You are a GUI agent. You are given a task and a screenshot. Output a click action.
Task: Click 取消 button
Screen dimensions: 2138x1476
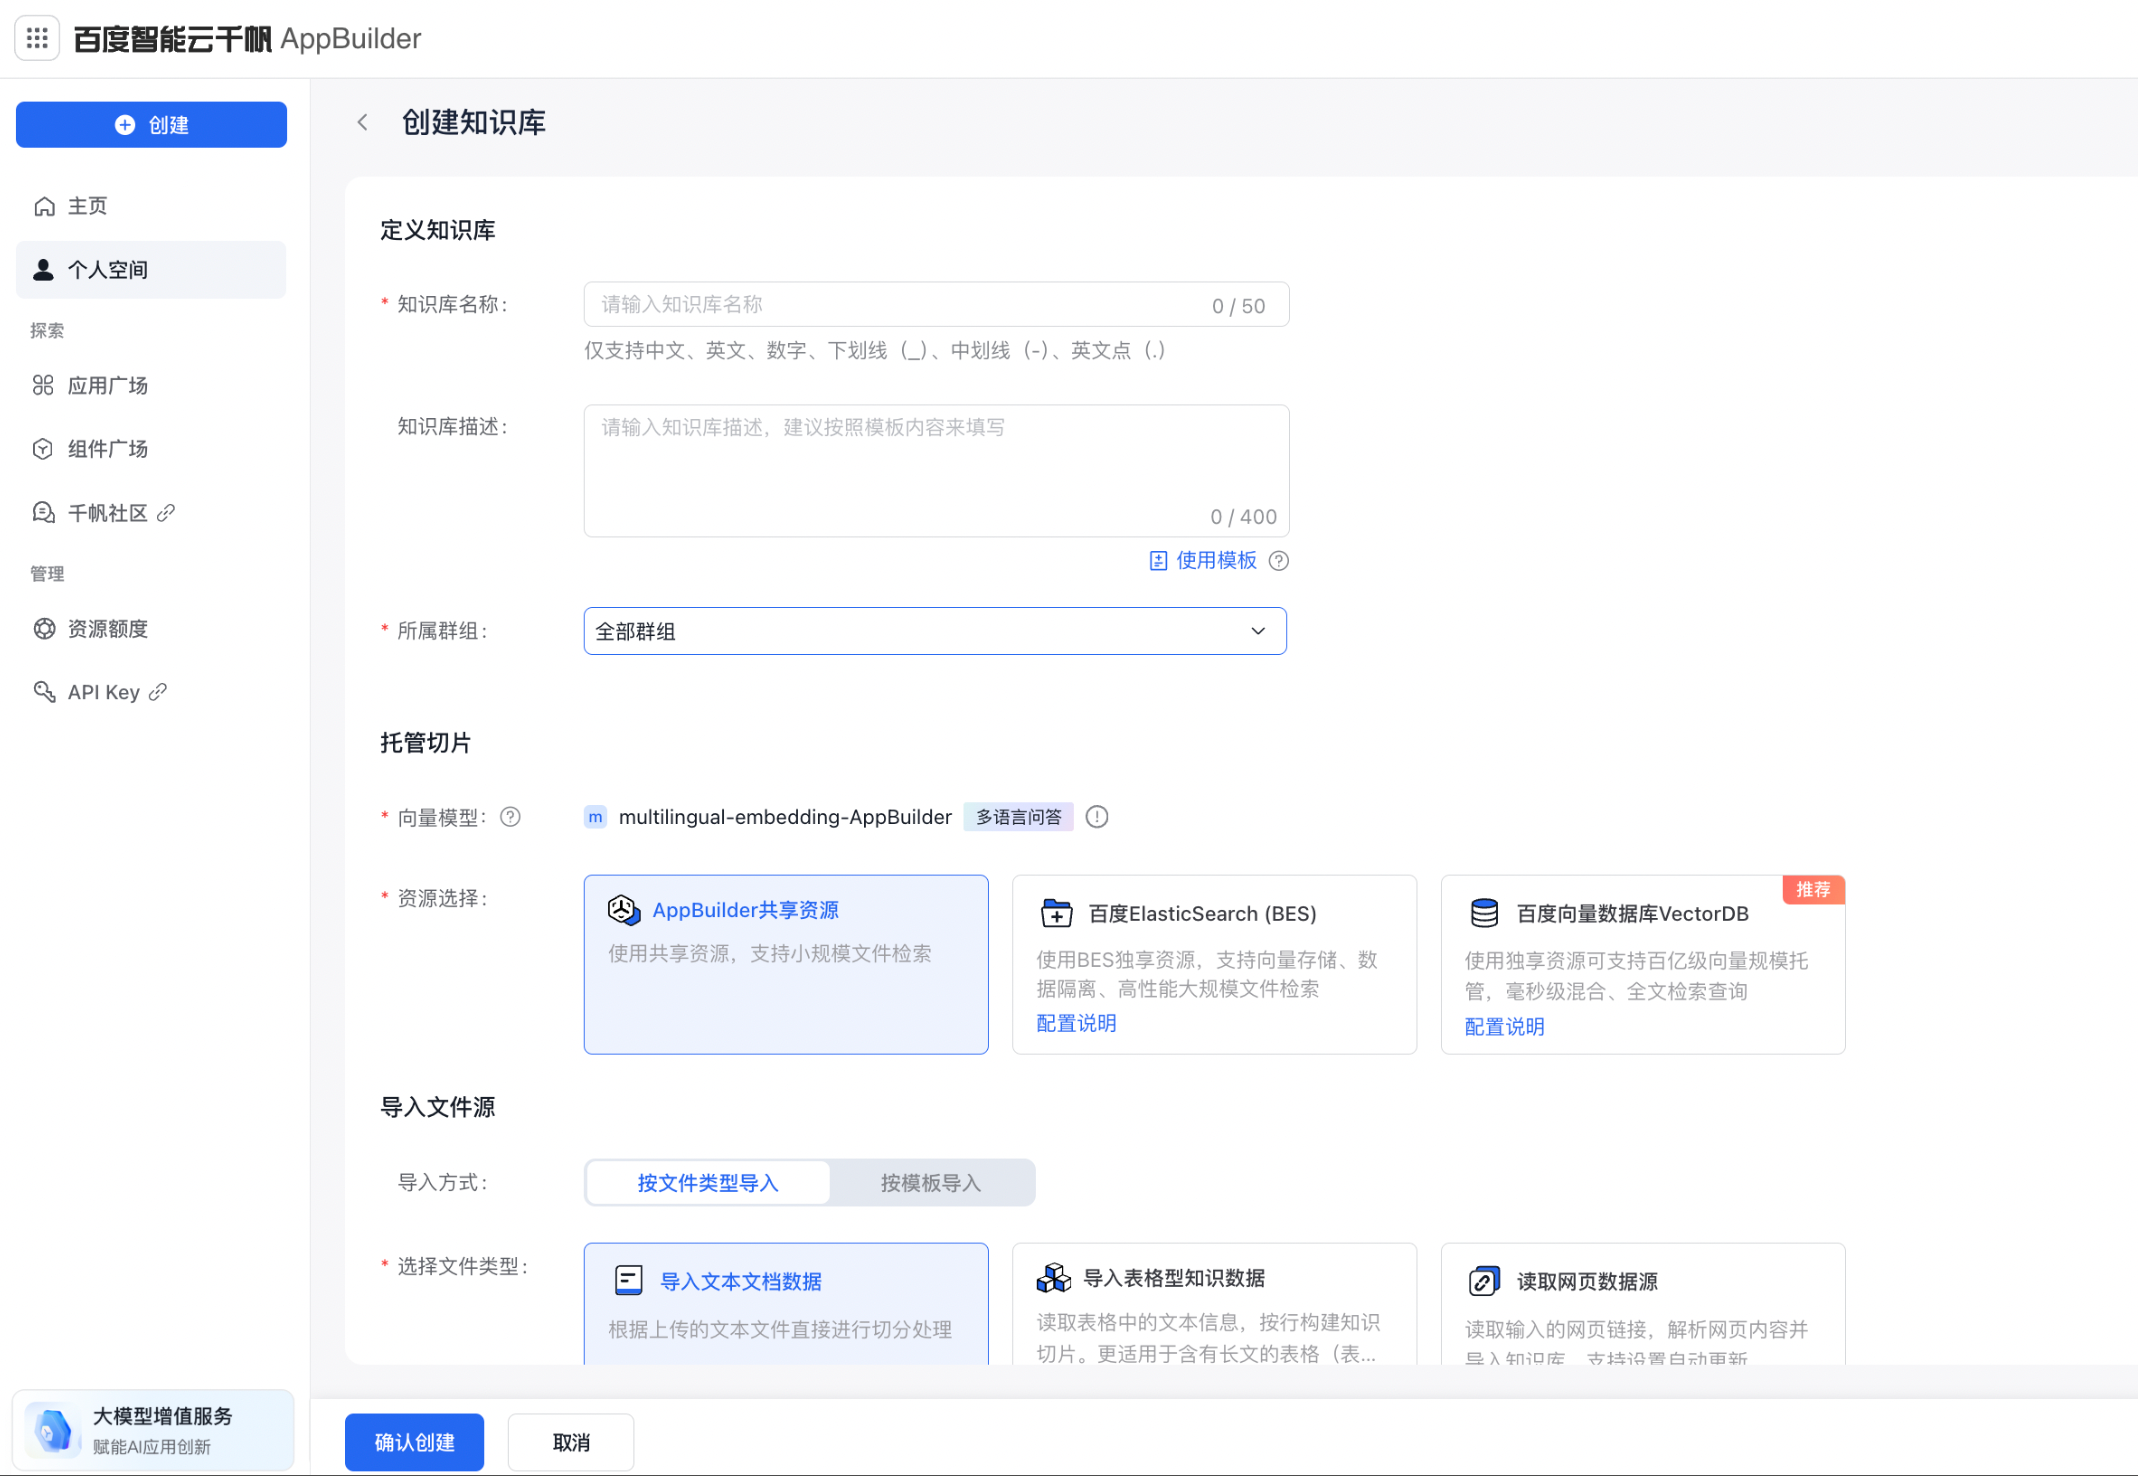tap(571, 1443)
